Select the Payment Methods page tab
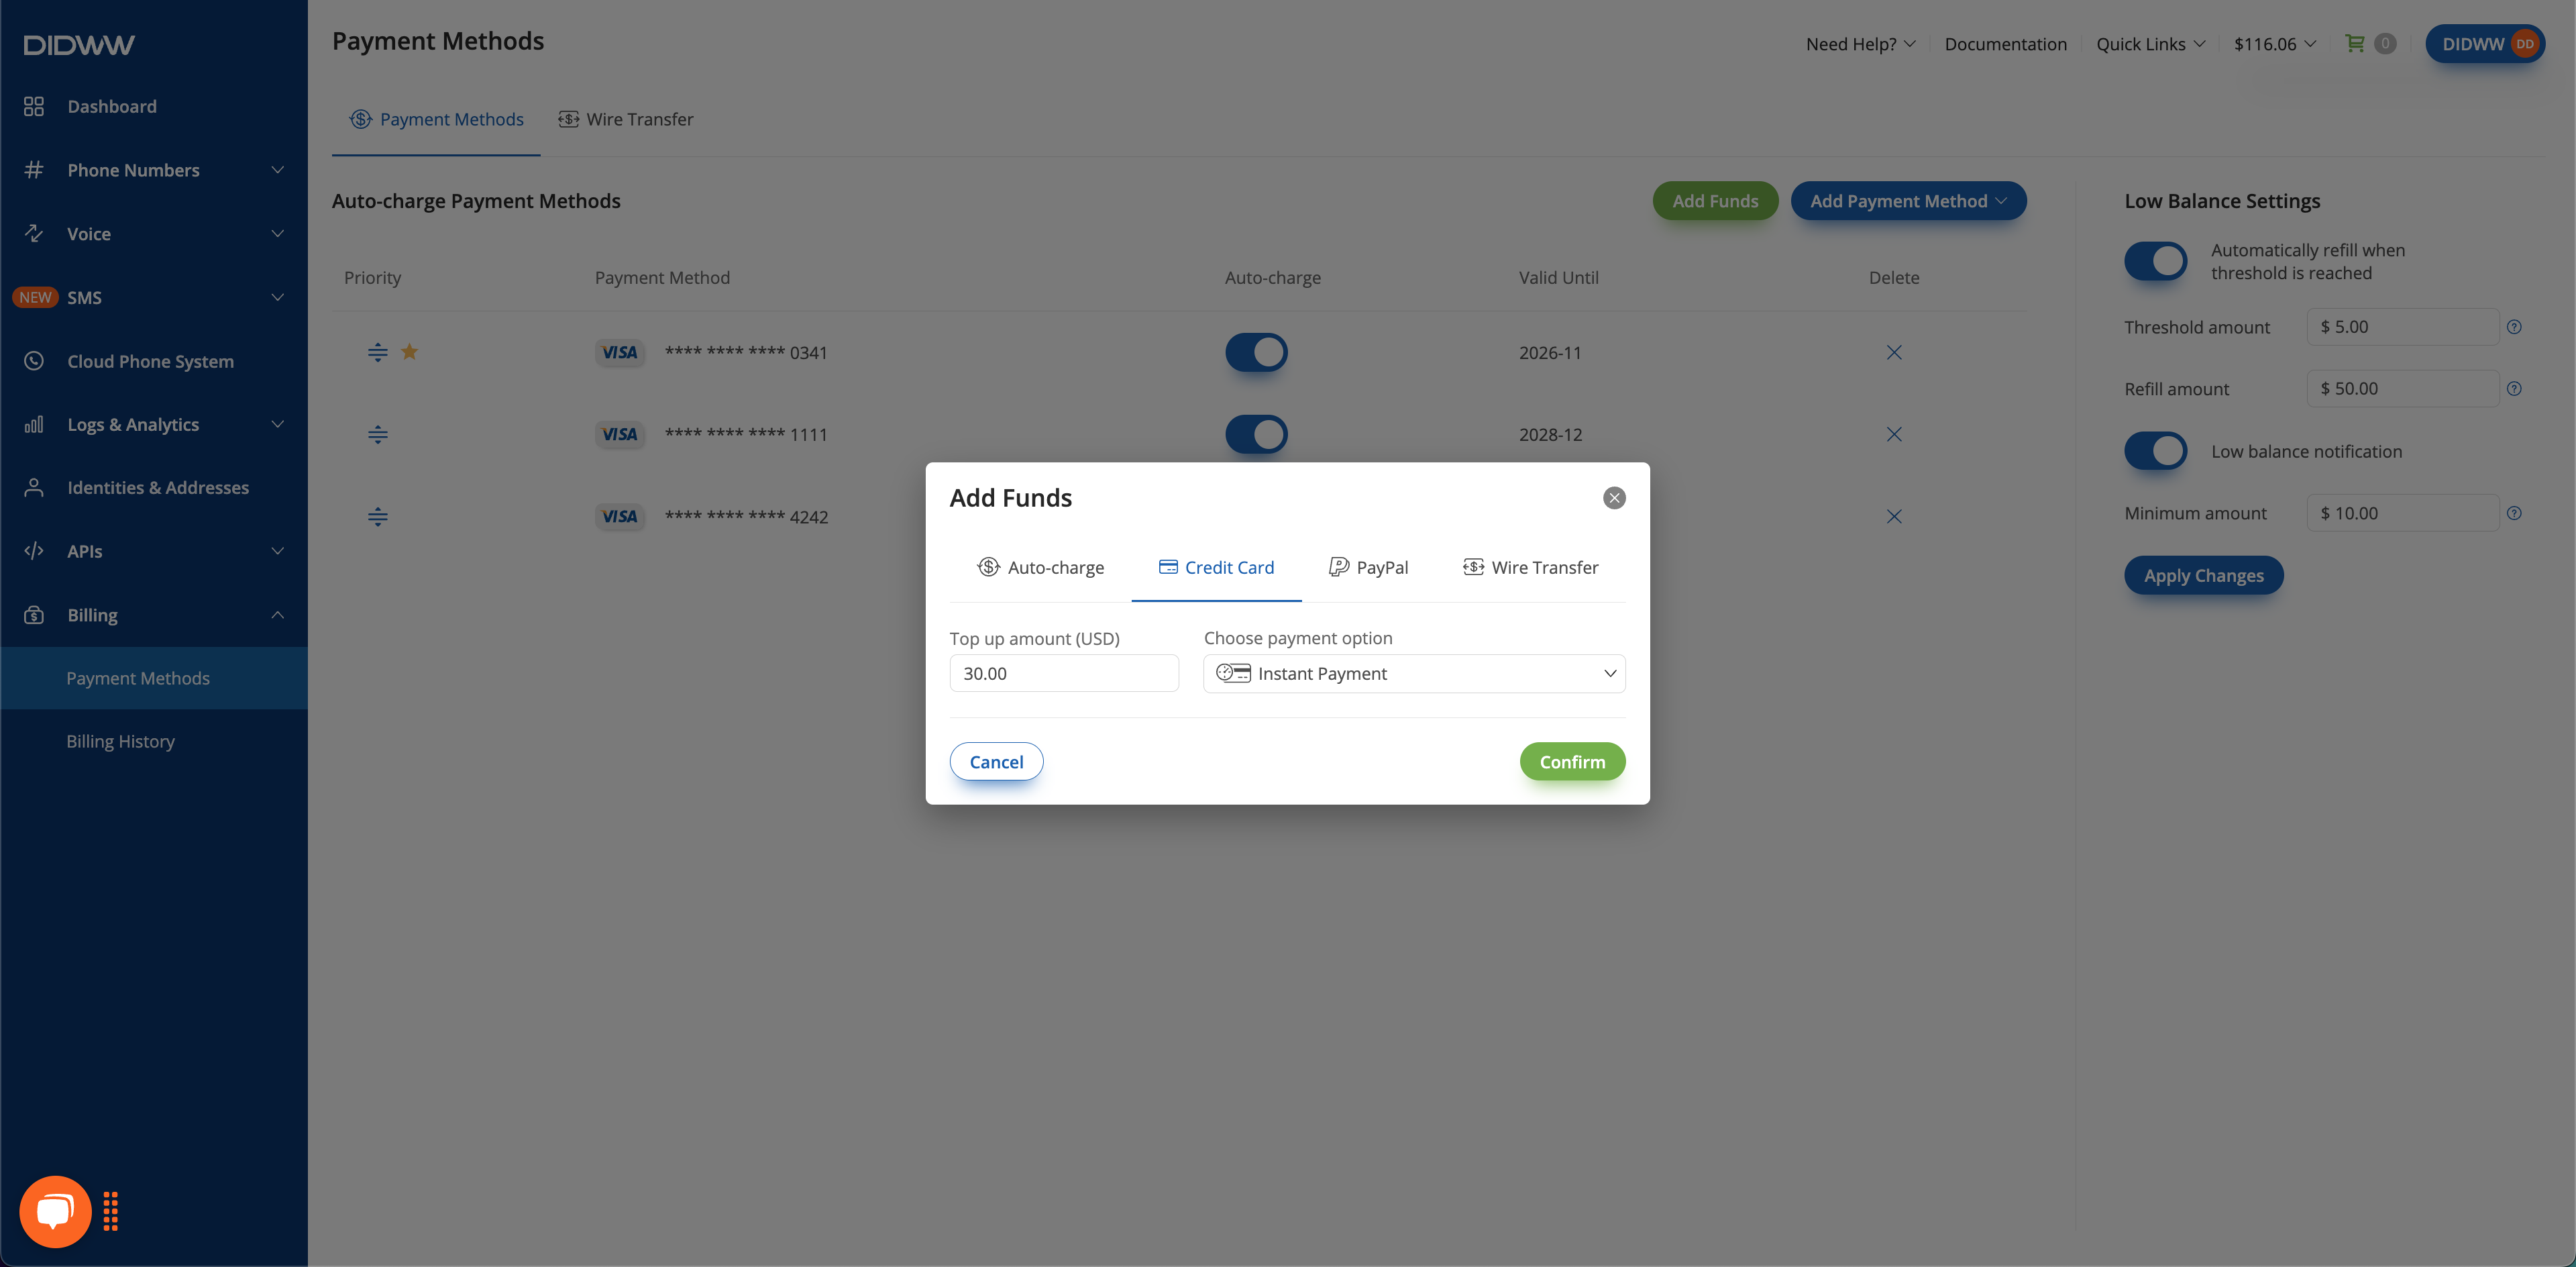Viewport: 2576px width, 1267px height. pyautogui.click(x=436, y=119)
